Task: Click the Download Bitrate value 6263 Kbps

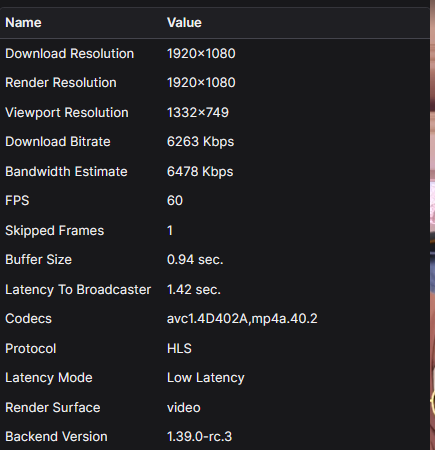Action: (x=200, y=142)
